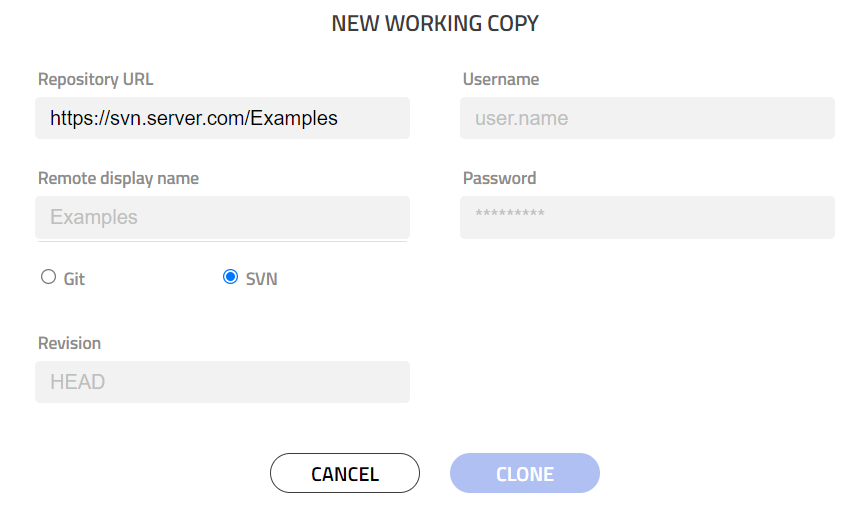Click the Revision input field

[222, 382]
